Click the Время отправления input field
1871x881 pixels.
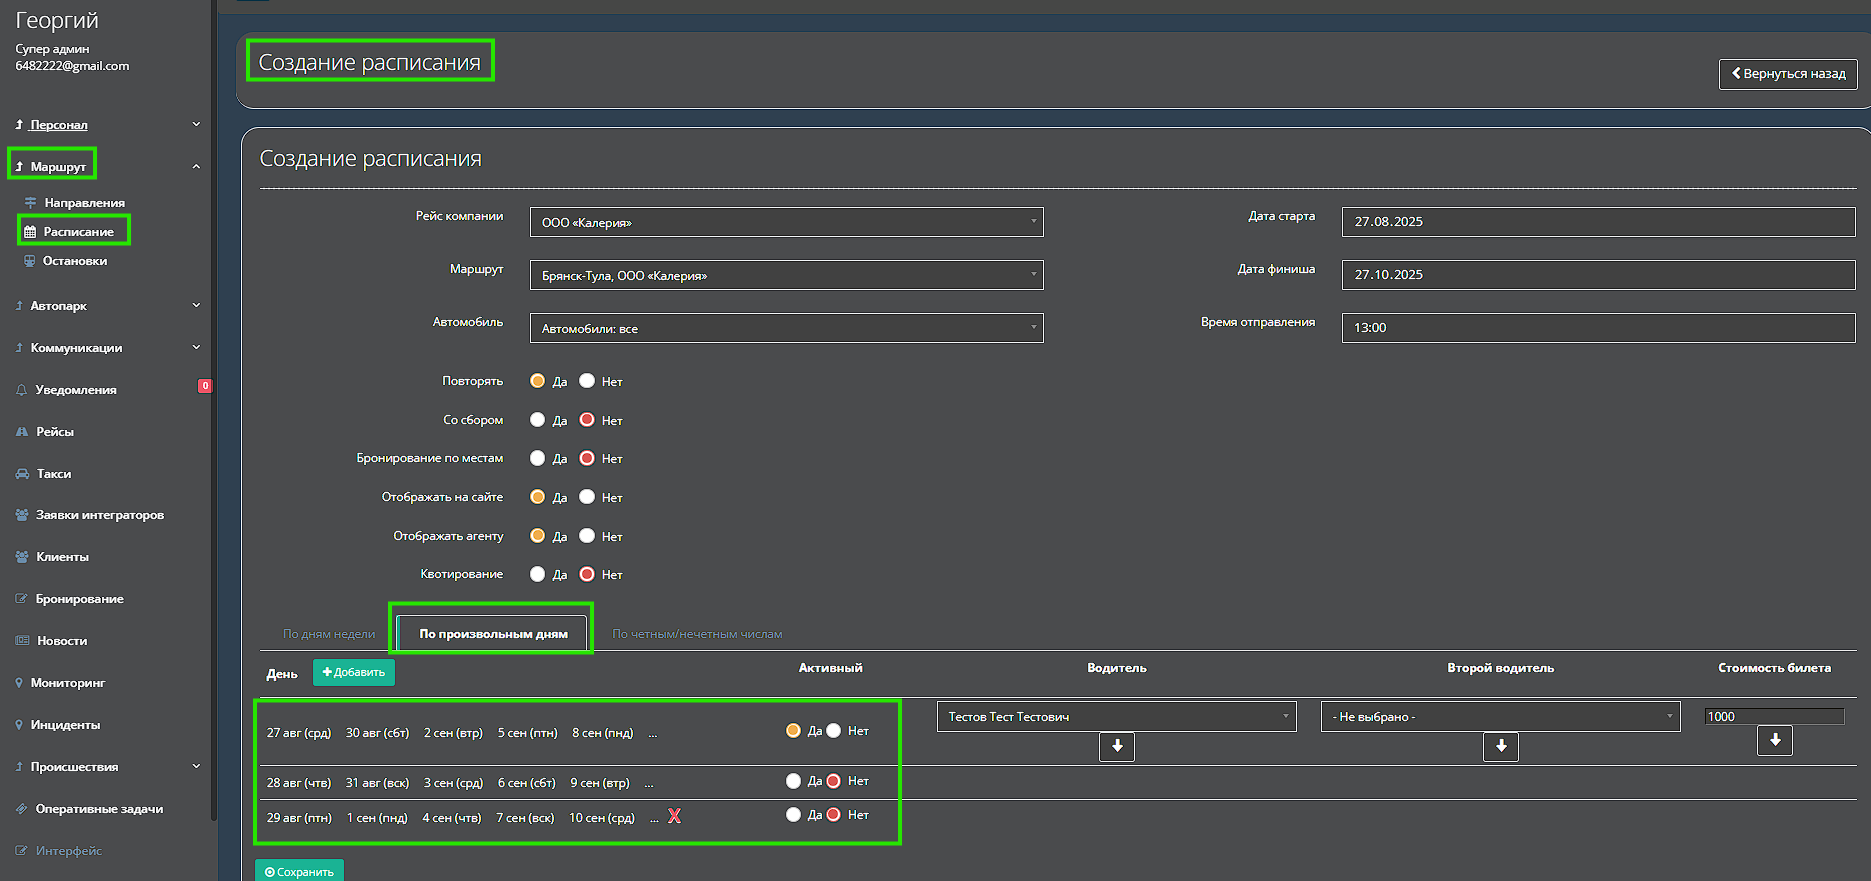(1597, 328)
